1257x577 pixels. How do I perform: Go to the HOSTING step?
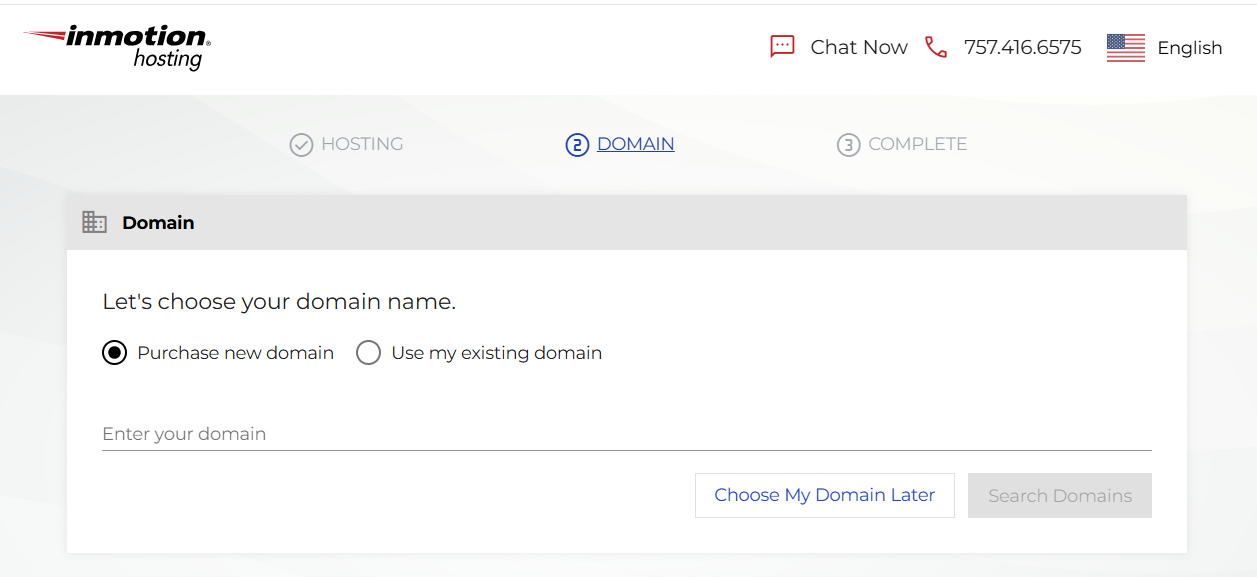tap(362, 144)
